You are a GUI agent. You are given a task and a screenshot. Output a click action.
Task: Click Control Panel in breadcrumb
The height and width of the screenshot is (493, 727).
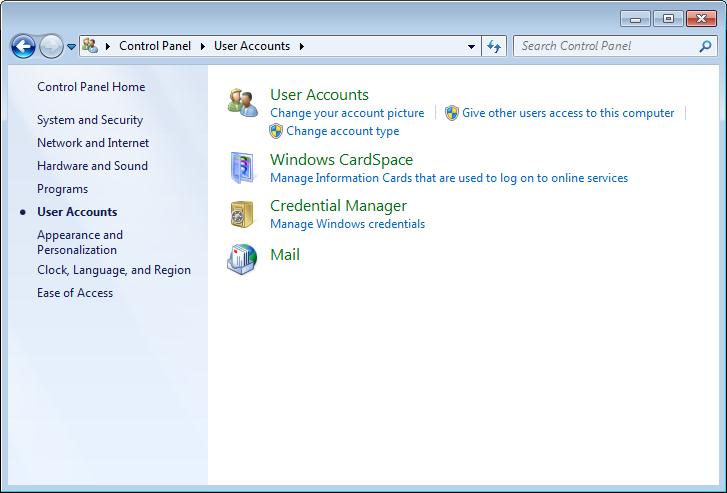coord(155,46)
